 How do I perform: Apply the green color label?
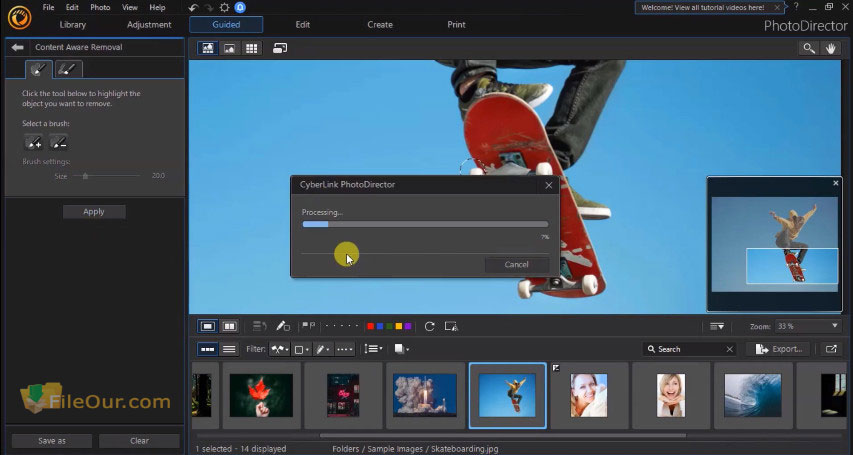click(x=389, y=326)
